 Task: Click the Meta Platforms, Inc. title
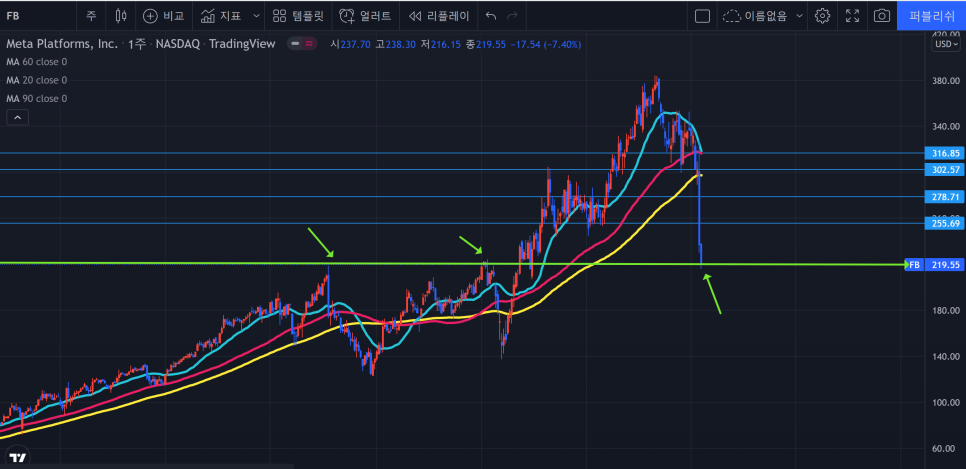62,44
